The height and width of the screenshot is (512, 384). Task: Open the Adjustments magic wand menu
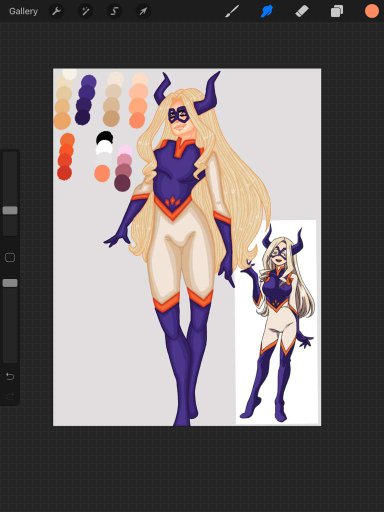tap(85, 11)
